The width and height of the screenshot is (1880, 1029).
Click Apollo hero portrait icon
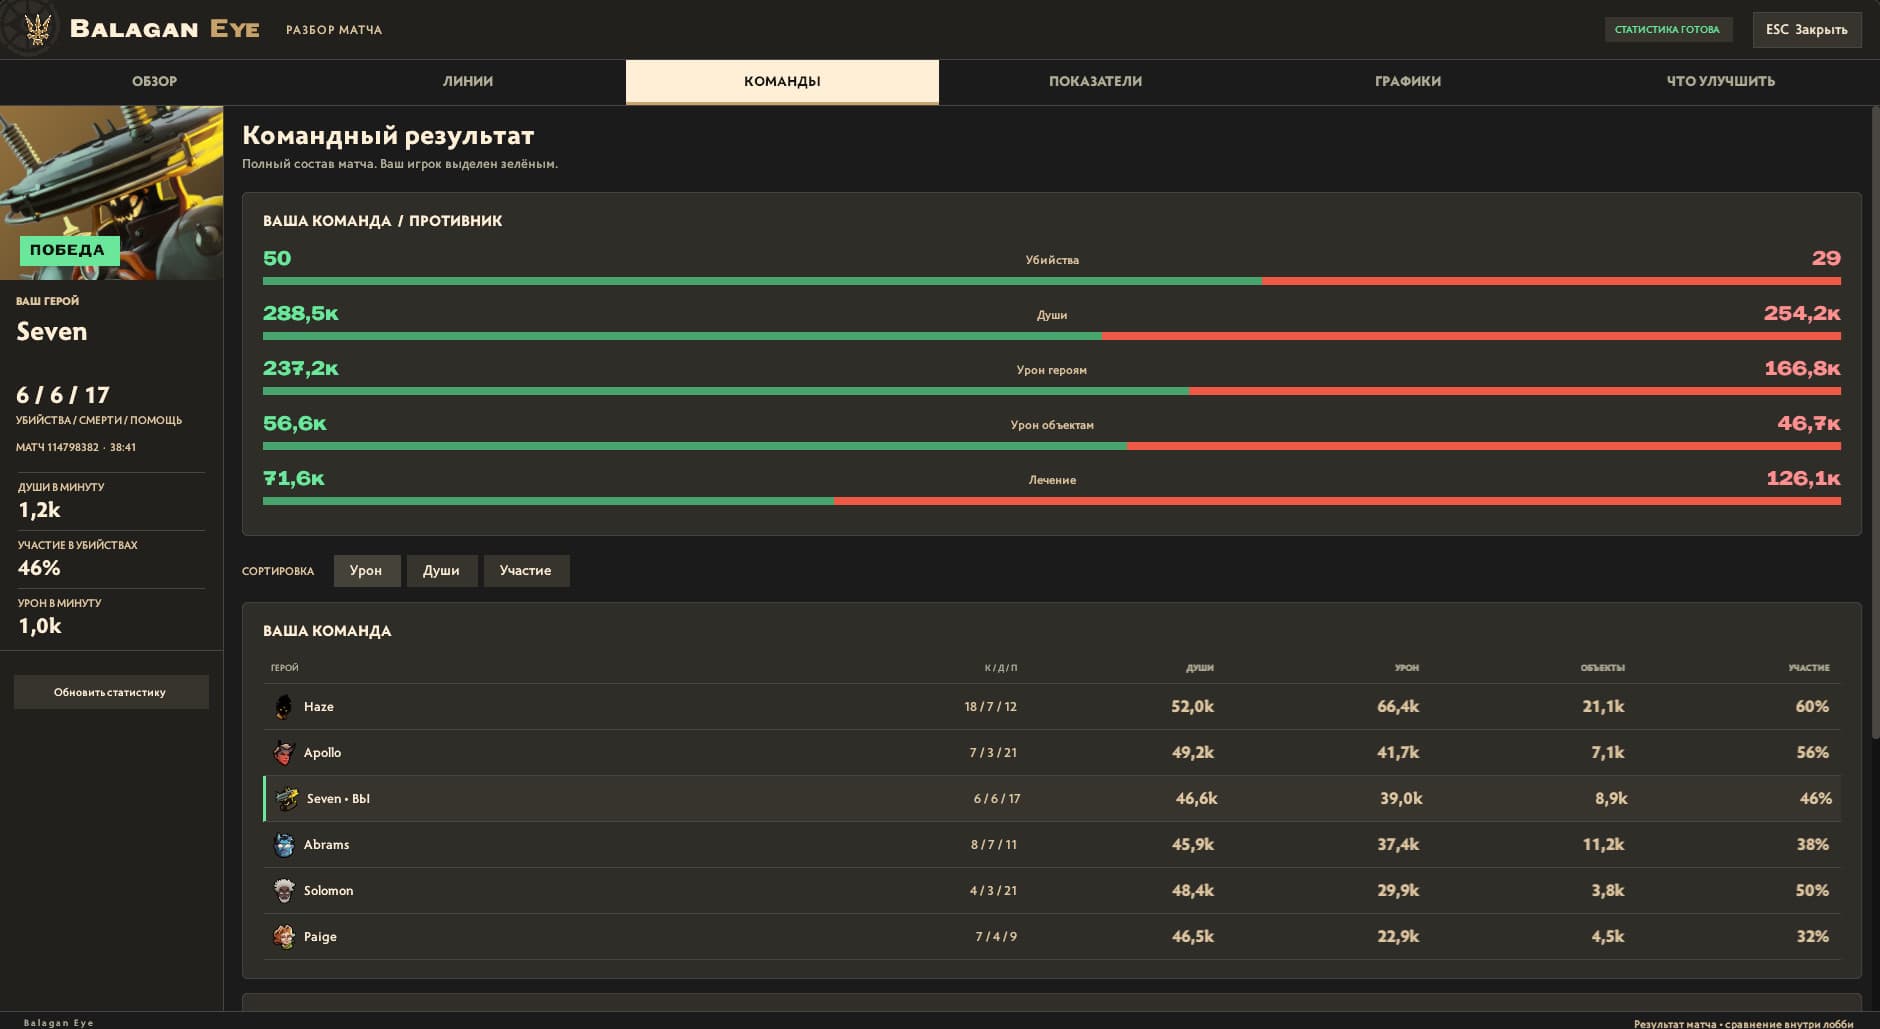click(x=284, y=753)
